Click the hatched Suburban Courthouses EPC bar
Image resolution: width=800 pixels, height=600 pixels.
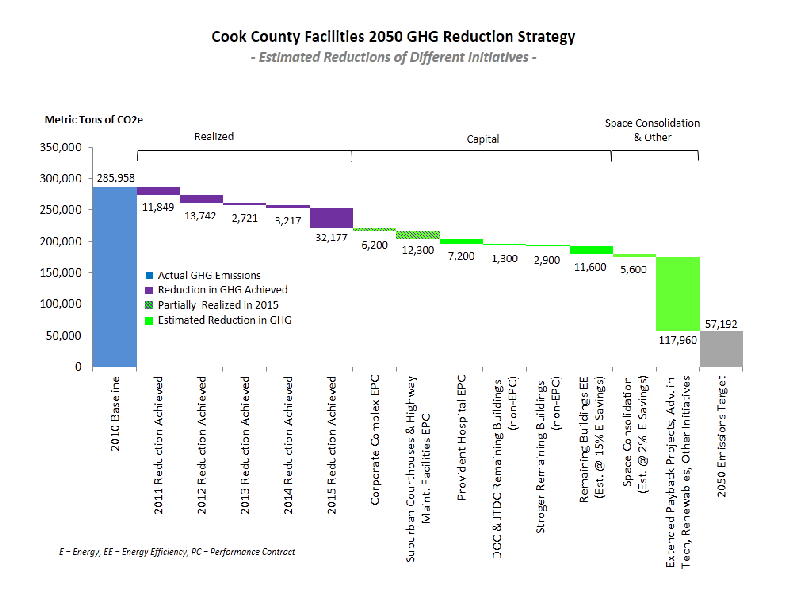(x=417, y=235)
